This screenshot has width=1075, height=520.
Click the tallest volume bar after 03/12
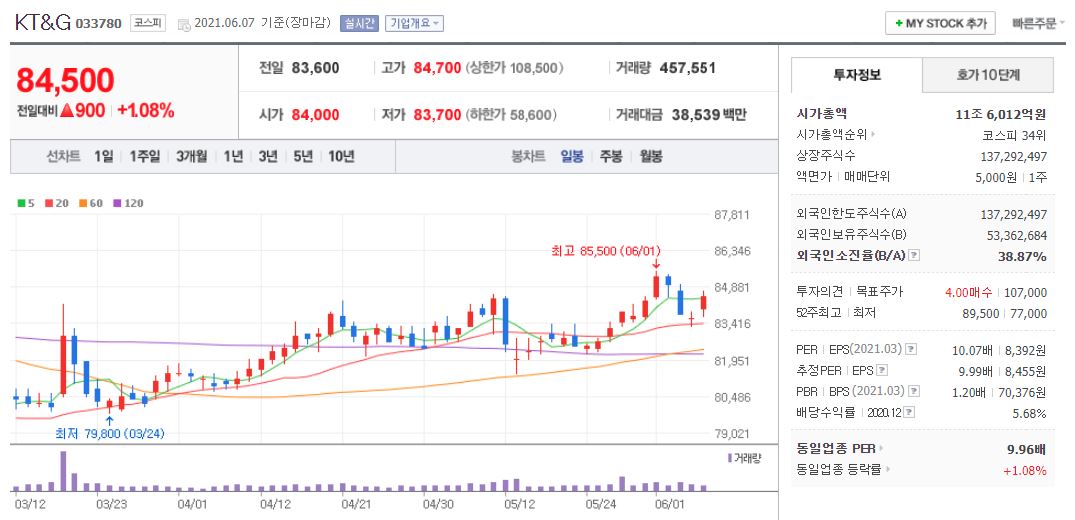pyautogui.click(x=63, y=471)
